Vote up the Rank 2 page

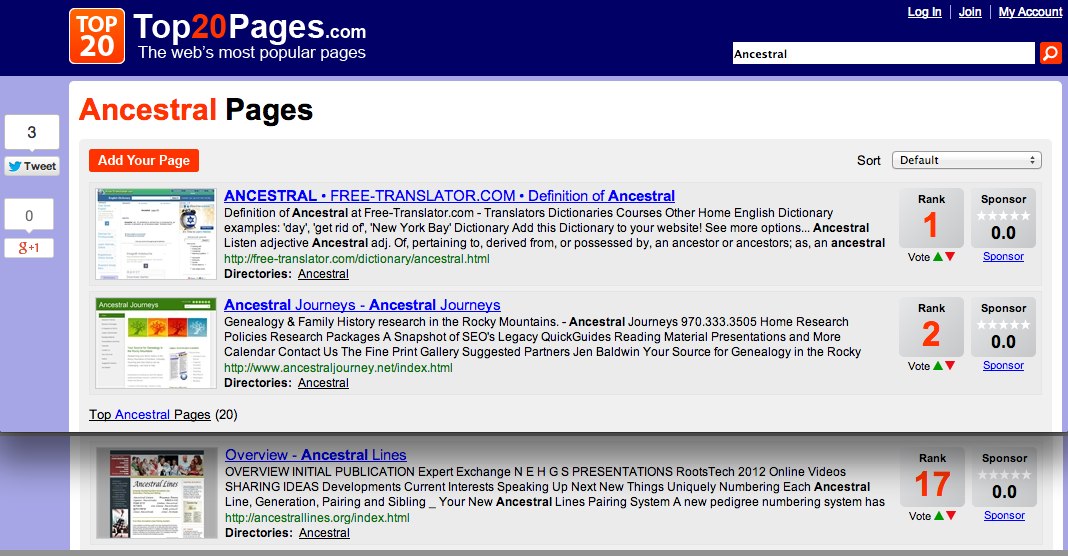[938, 366]
